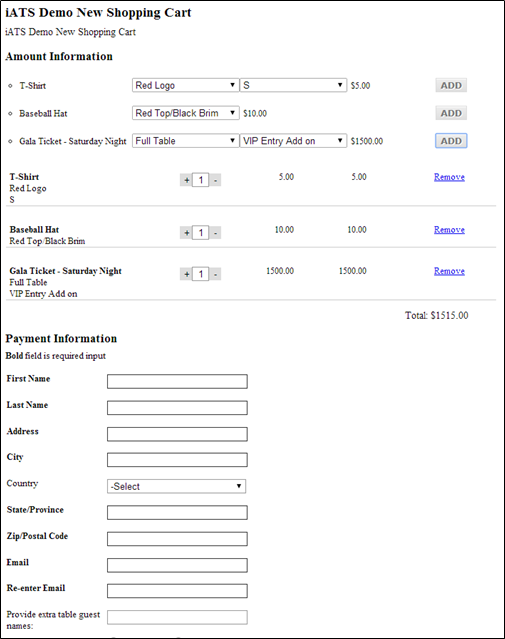Click the 'Amount Information' heading
505x639 pixels.
[59, 56]
